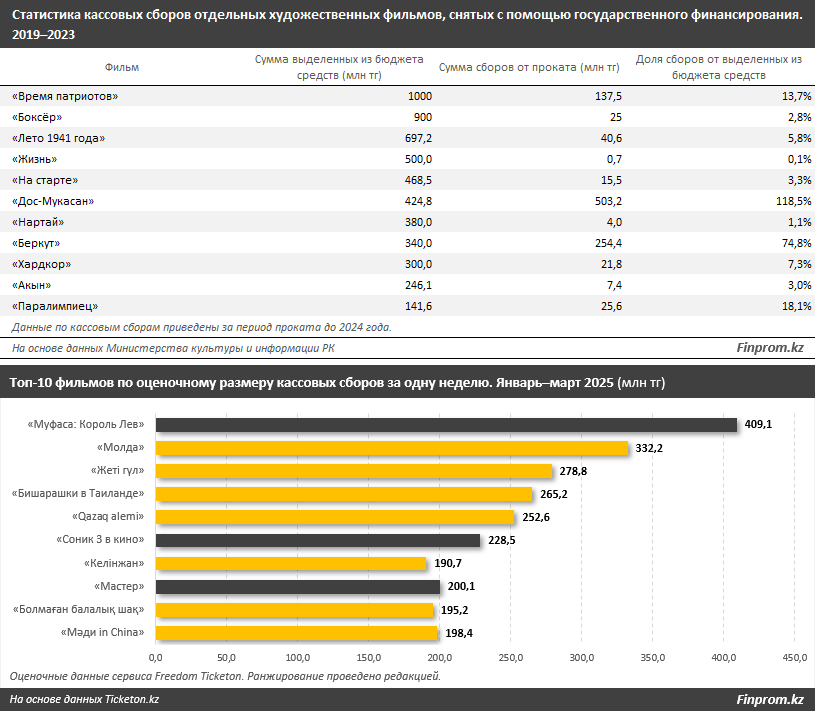Click the dark «Соник 3 в кино» bar
This screenshot has height=711, width=815.
tap(317, 540)
